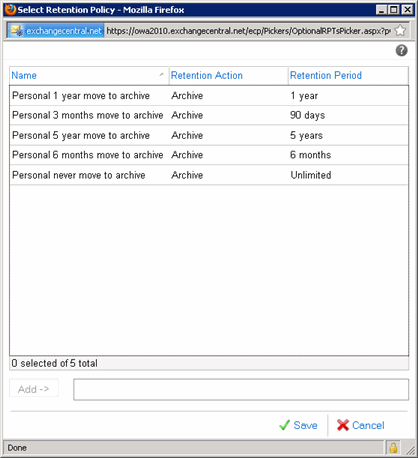Click the Cancel link
Viewport: 418px width, 458px height.
tap(368, 425)
